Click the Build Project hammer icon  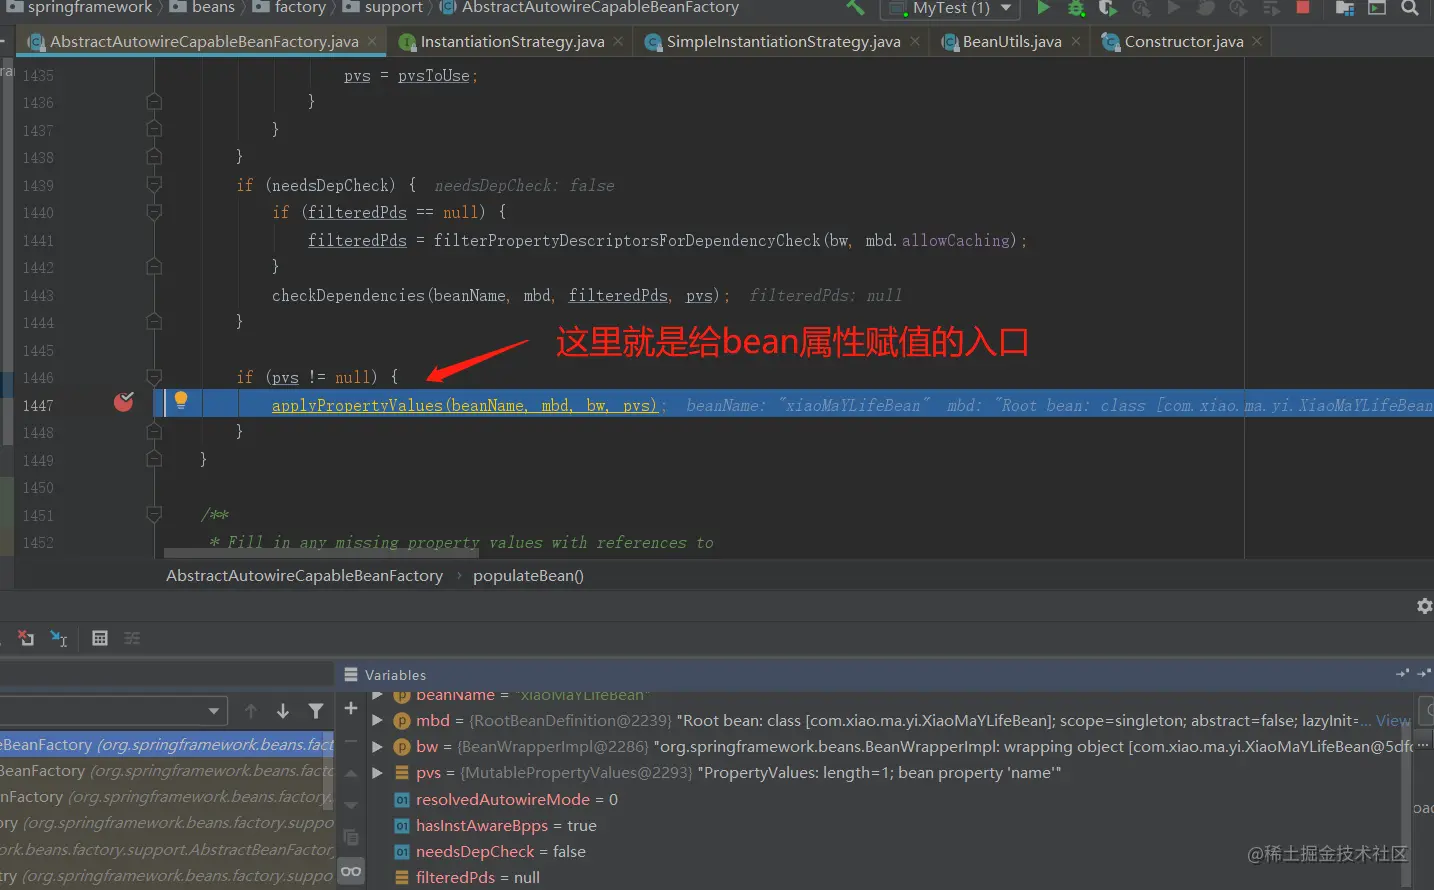(855, 8)
